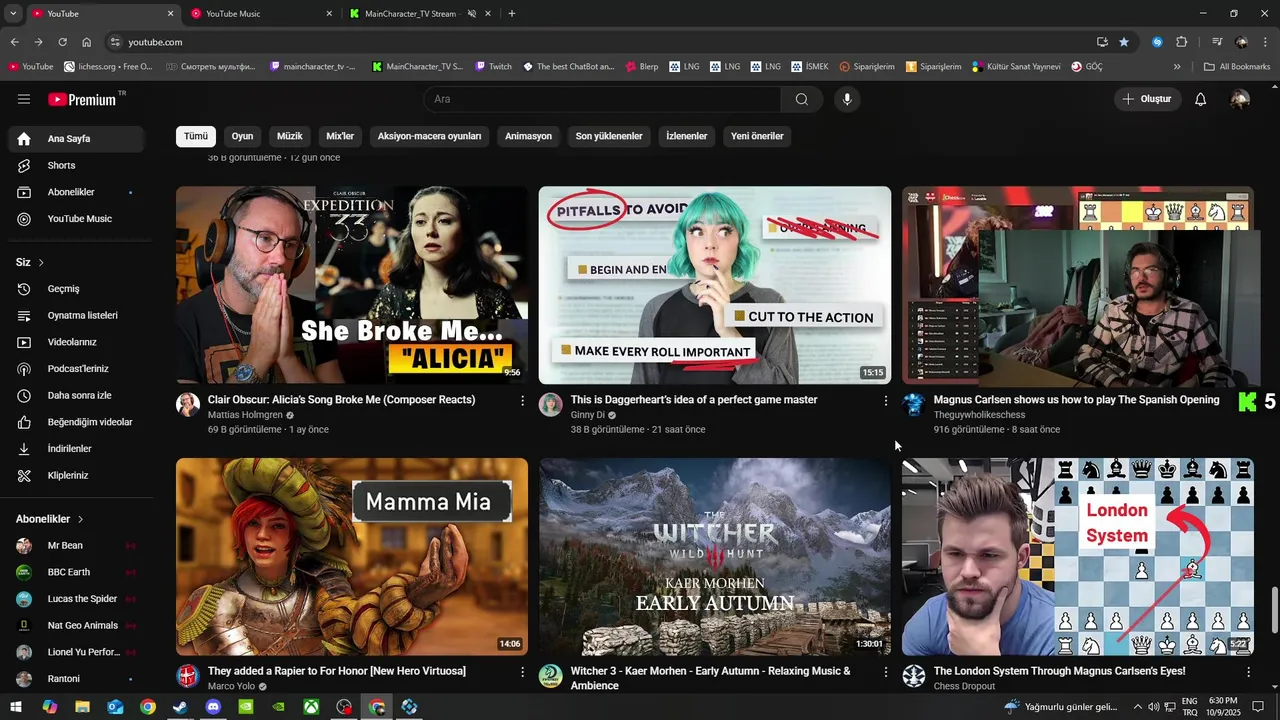The image size is (1280, 720).
Task: Open Geçmiş history in sidebar
Action: pyautogui.click(x=76, y=289)
